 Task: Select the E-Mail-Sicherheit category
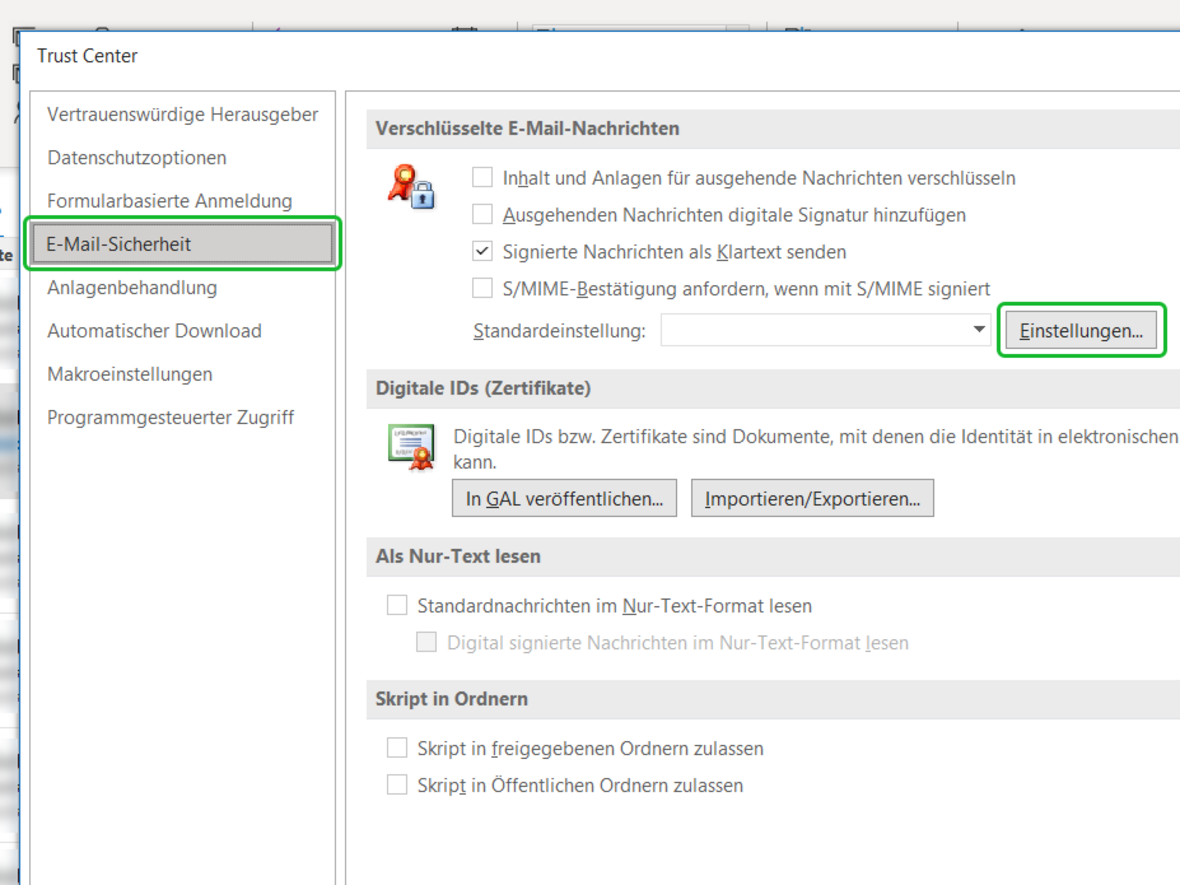(x=182, y=244)
